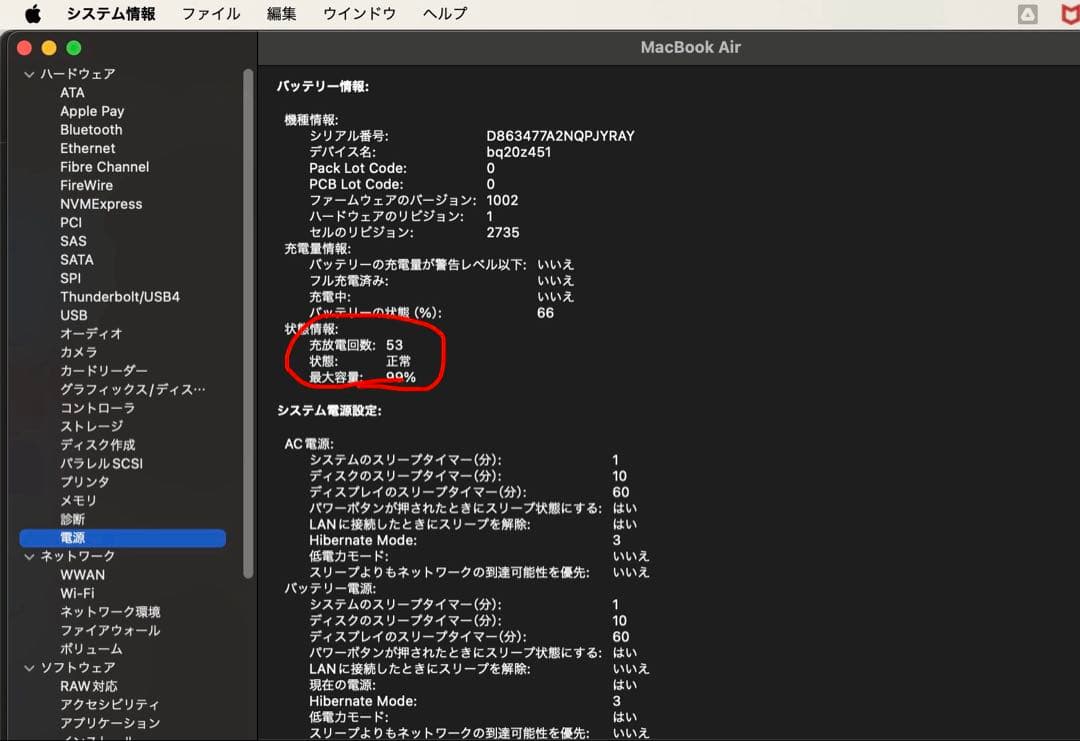Screen dimensions: 1080x741
Task: Select ファイアウォール in the sidebar
Action: (110, 630)
